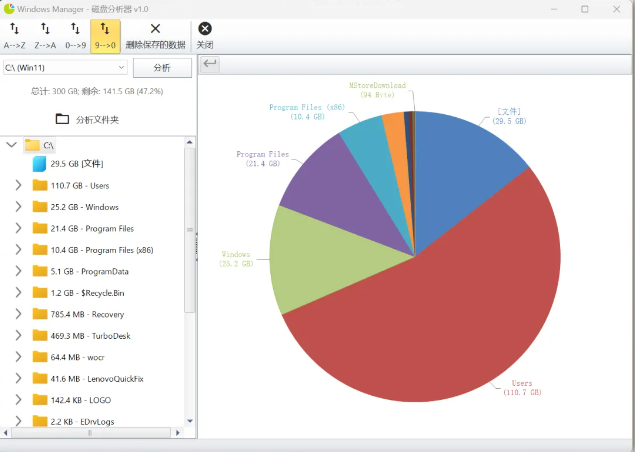Screen dimensions: 635x452
Task: Expand the Users folder node
Action: pyautogui.click(x=18, y=185)
